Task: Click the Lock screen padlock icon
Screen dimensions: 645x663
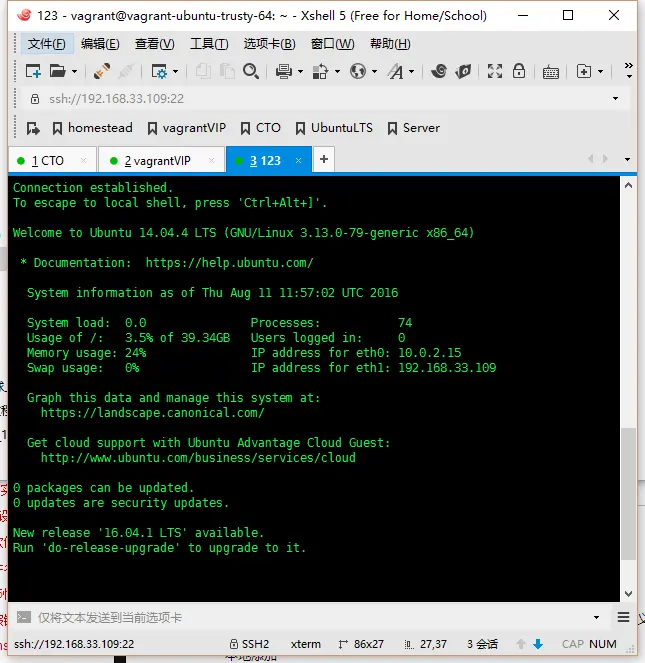Action: pyautogui.click(x=519, y=71)
